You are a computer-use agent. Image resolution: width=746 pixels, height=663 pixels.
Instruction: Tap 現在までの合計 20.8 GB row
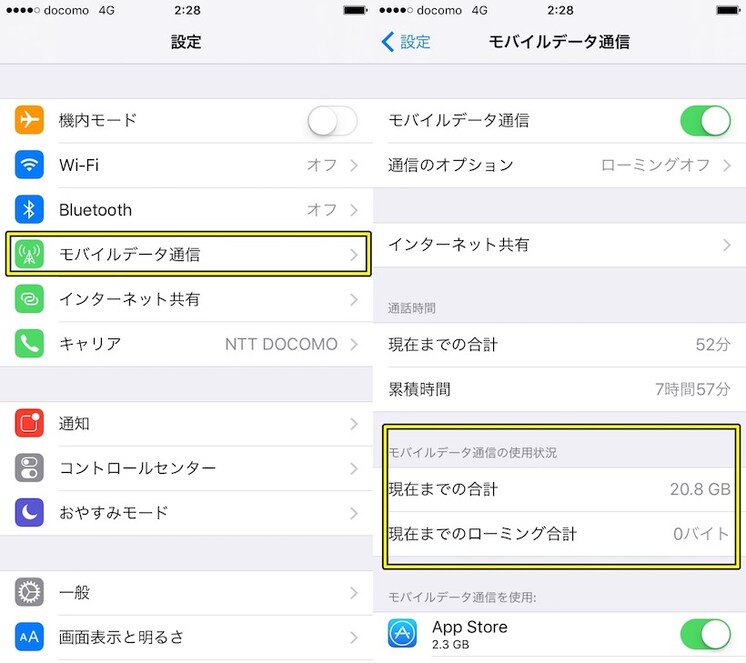pos(560,489)
